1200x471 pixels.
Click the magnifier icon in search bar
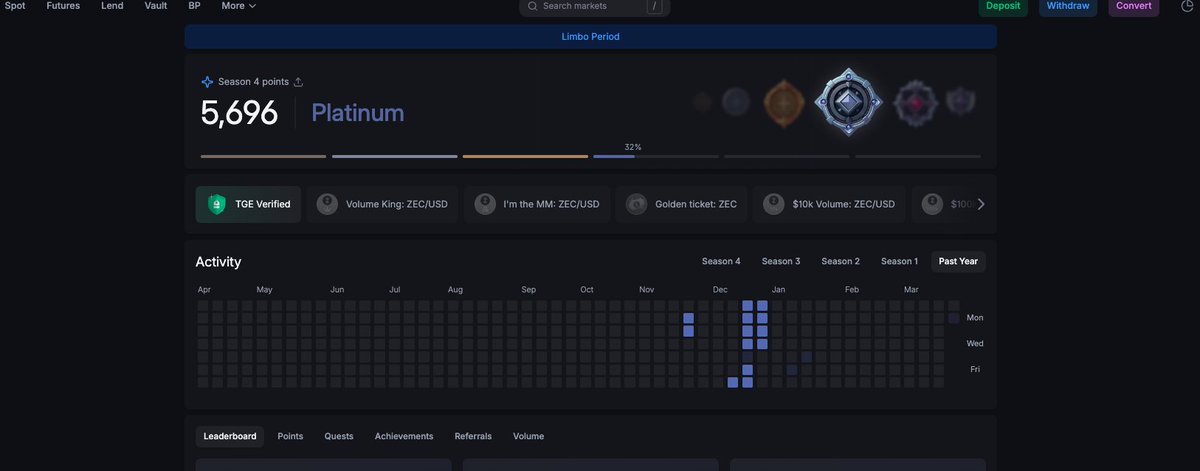533,6
